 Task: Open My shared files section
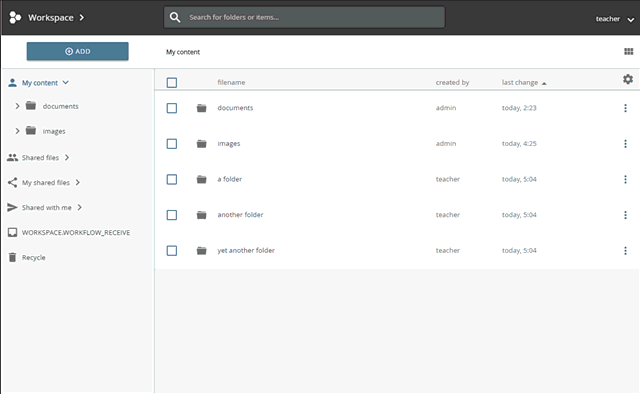pyautogui.click(x=46, y=183)
